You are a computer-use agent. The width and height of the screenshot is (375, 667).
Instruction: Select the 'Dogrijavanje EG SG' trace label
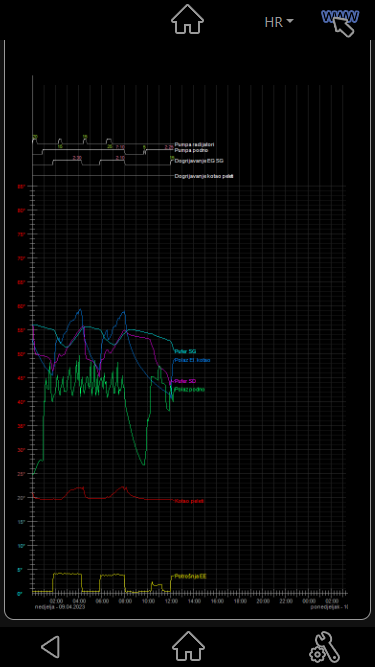tap(199, 161)
